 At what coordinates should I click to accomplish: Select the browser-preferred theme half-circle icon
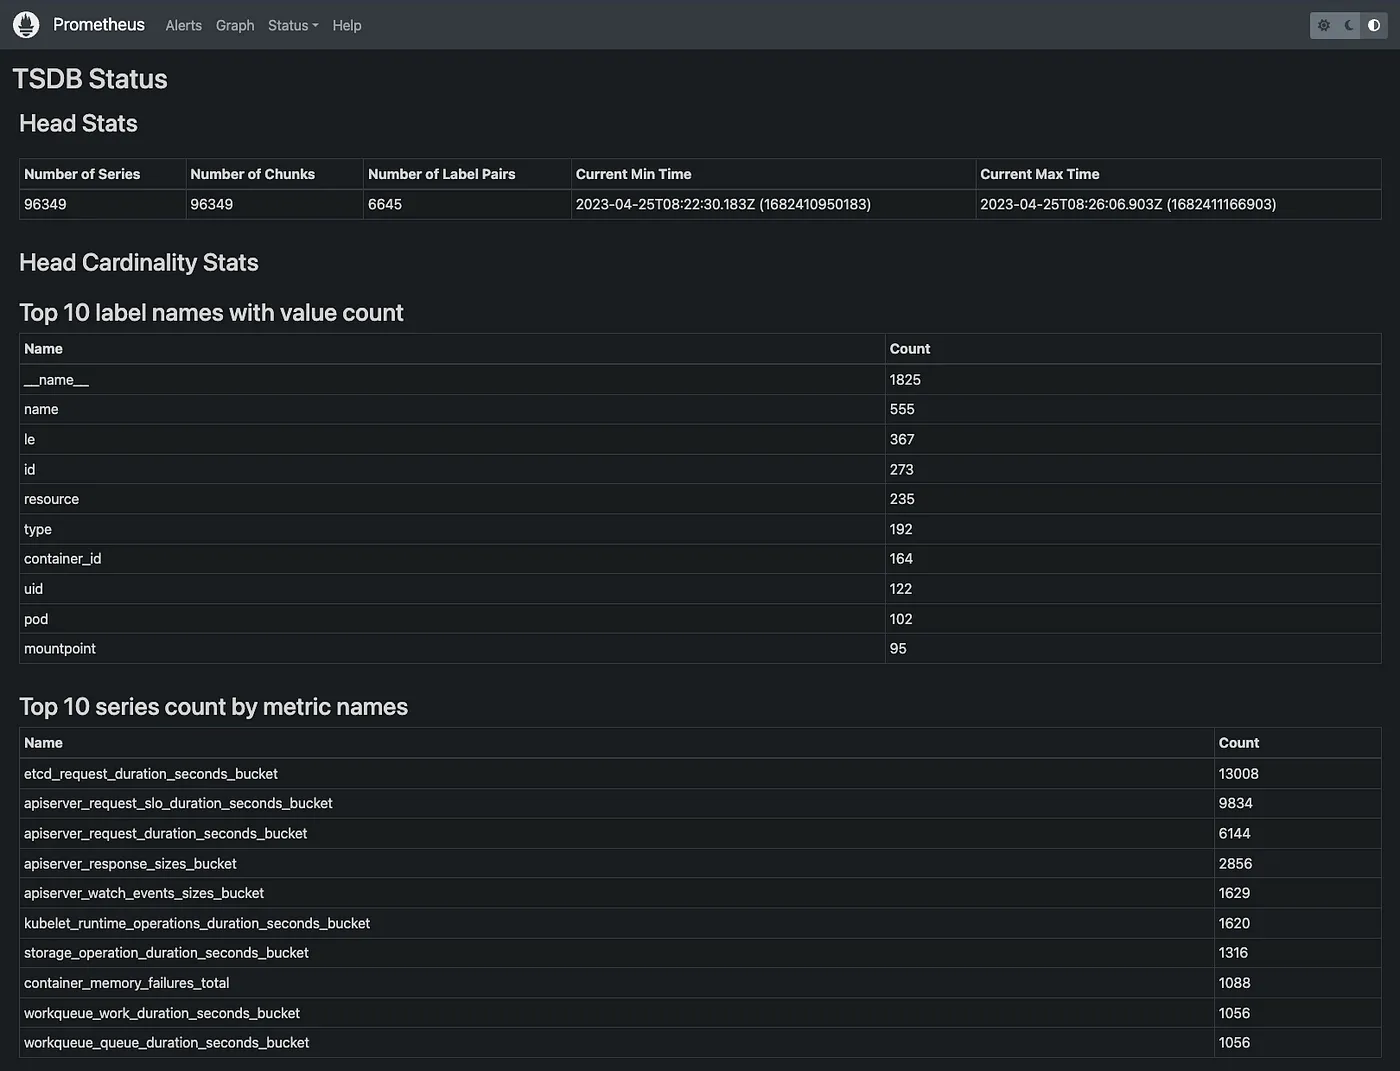pyautogui.click(x=1374, y=25)
